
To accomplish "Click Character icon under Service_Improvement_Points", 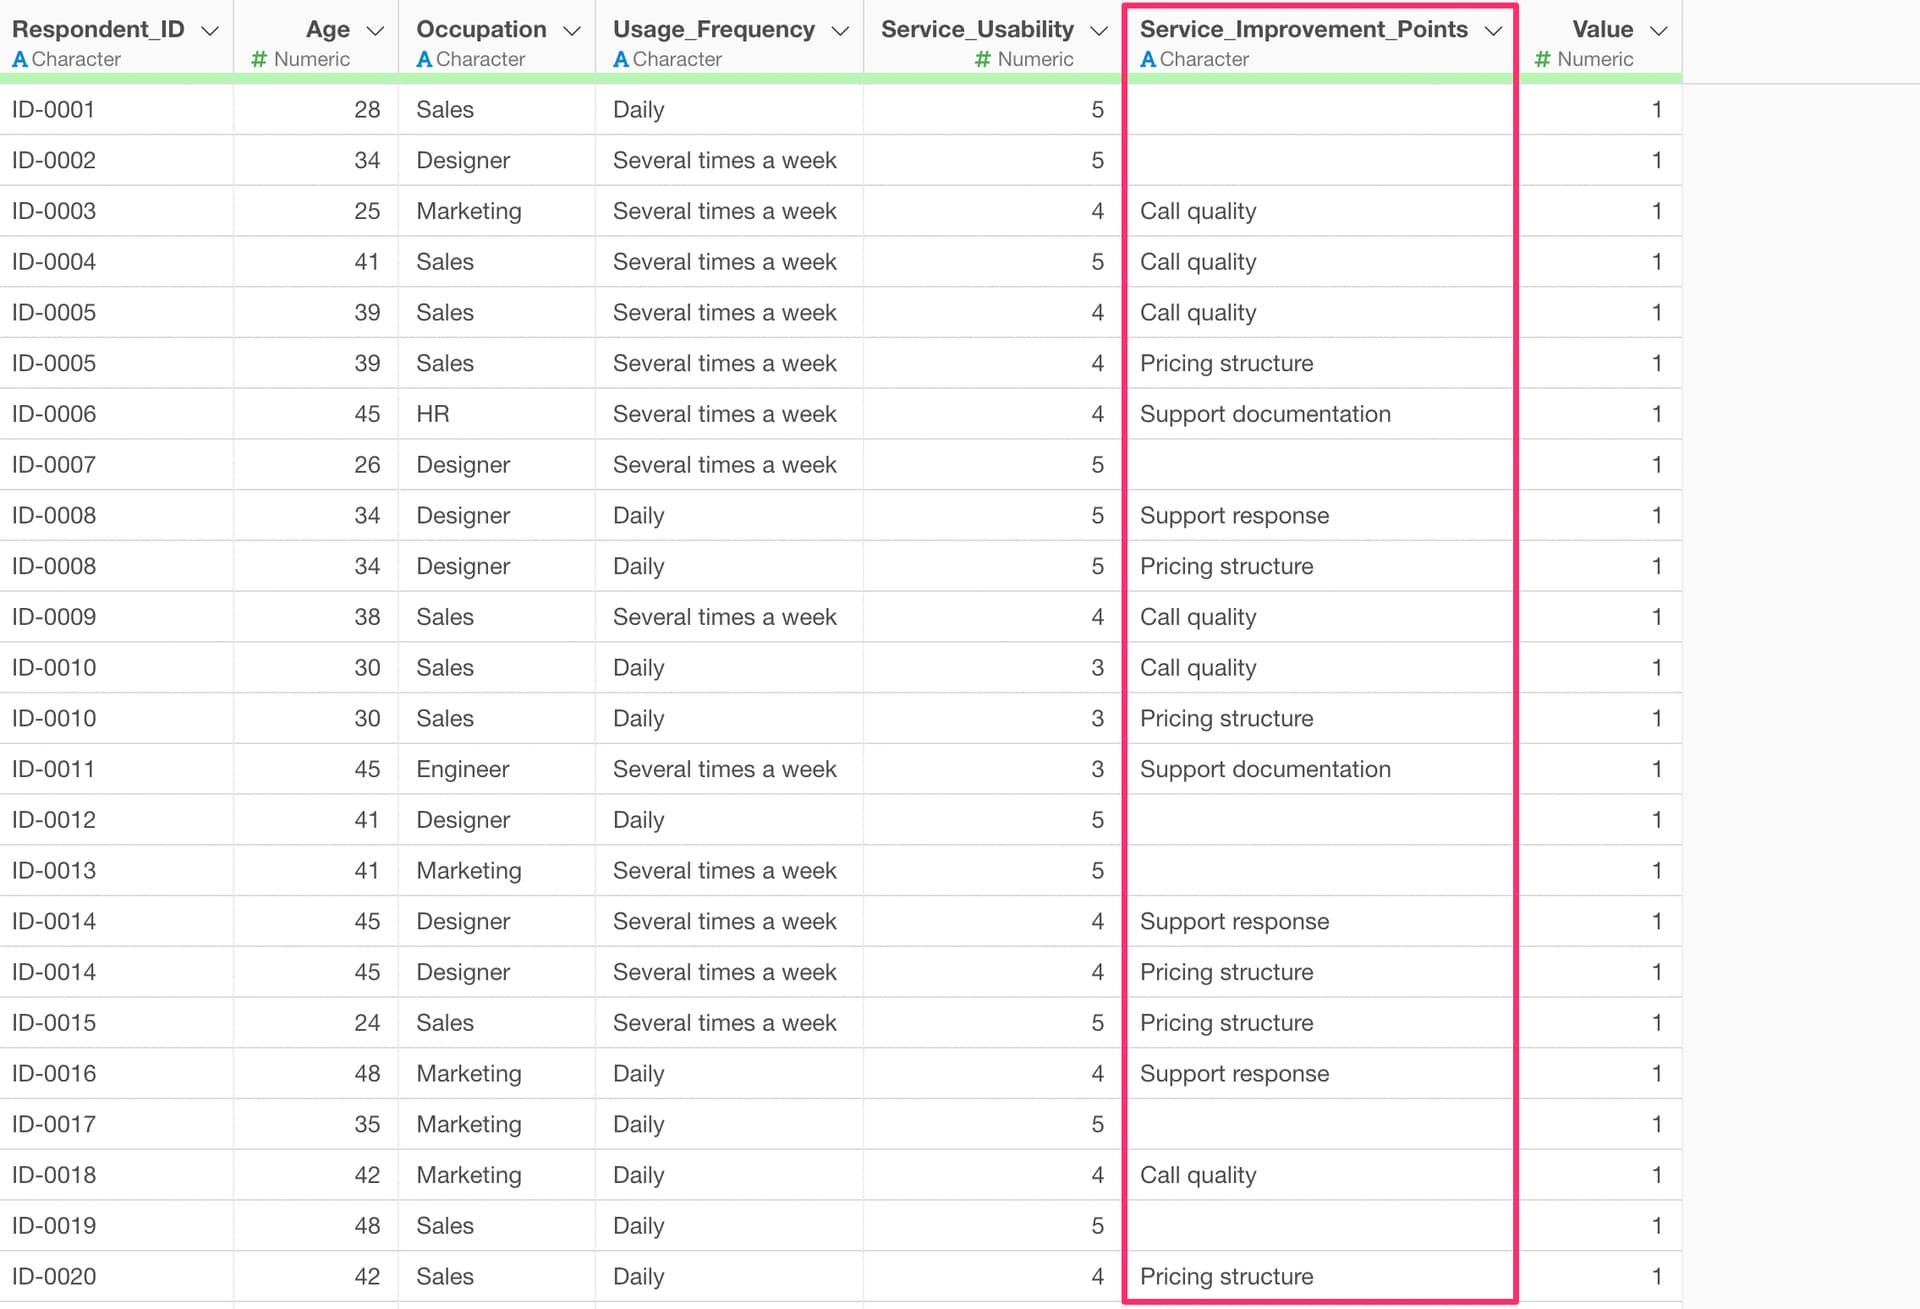I will pyautogui.click(x=1148, y=60).
